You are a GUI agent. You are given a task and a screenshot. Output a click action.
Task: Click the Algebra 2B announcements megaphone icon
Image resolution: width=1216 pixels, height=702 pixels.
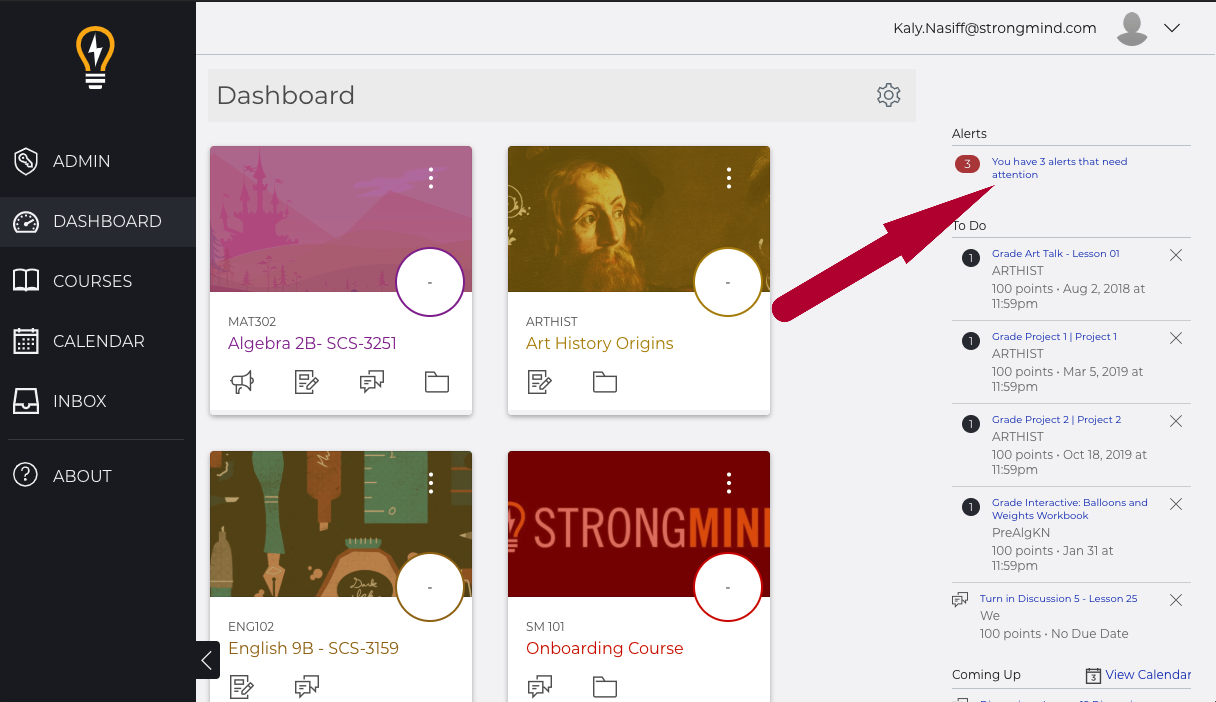(x=243, y=382)
